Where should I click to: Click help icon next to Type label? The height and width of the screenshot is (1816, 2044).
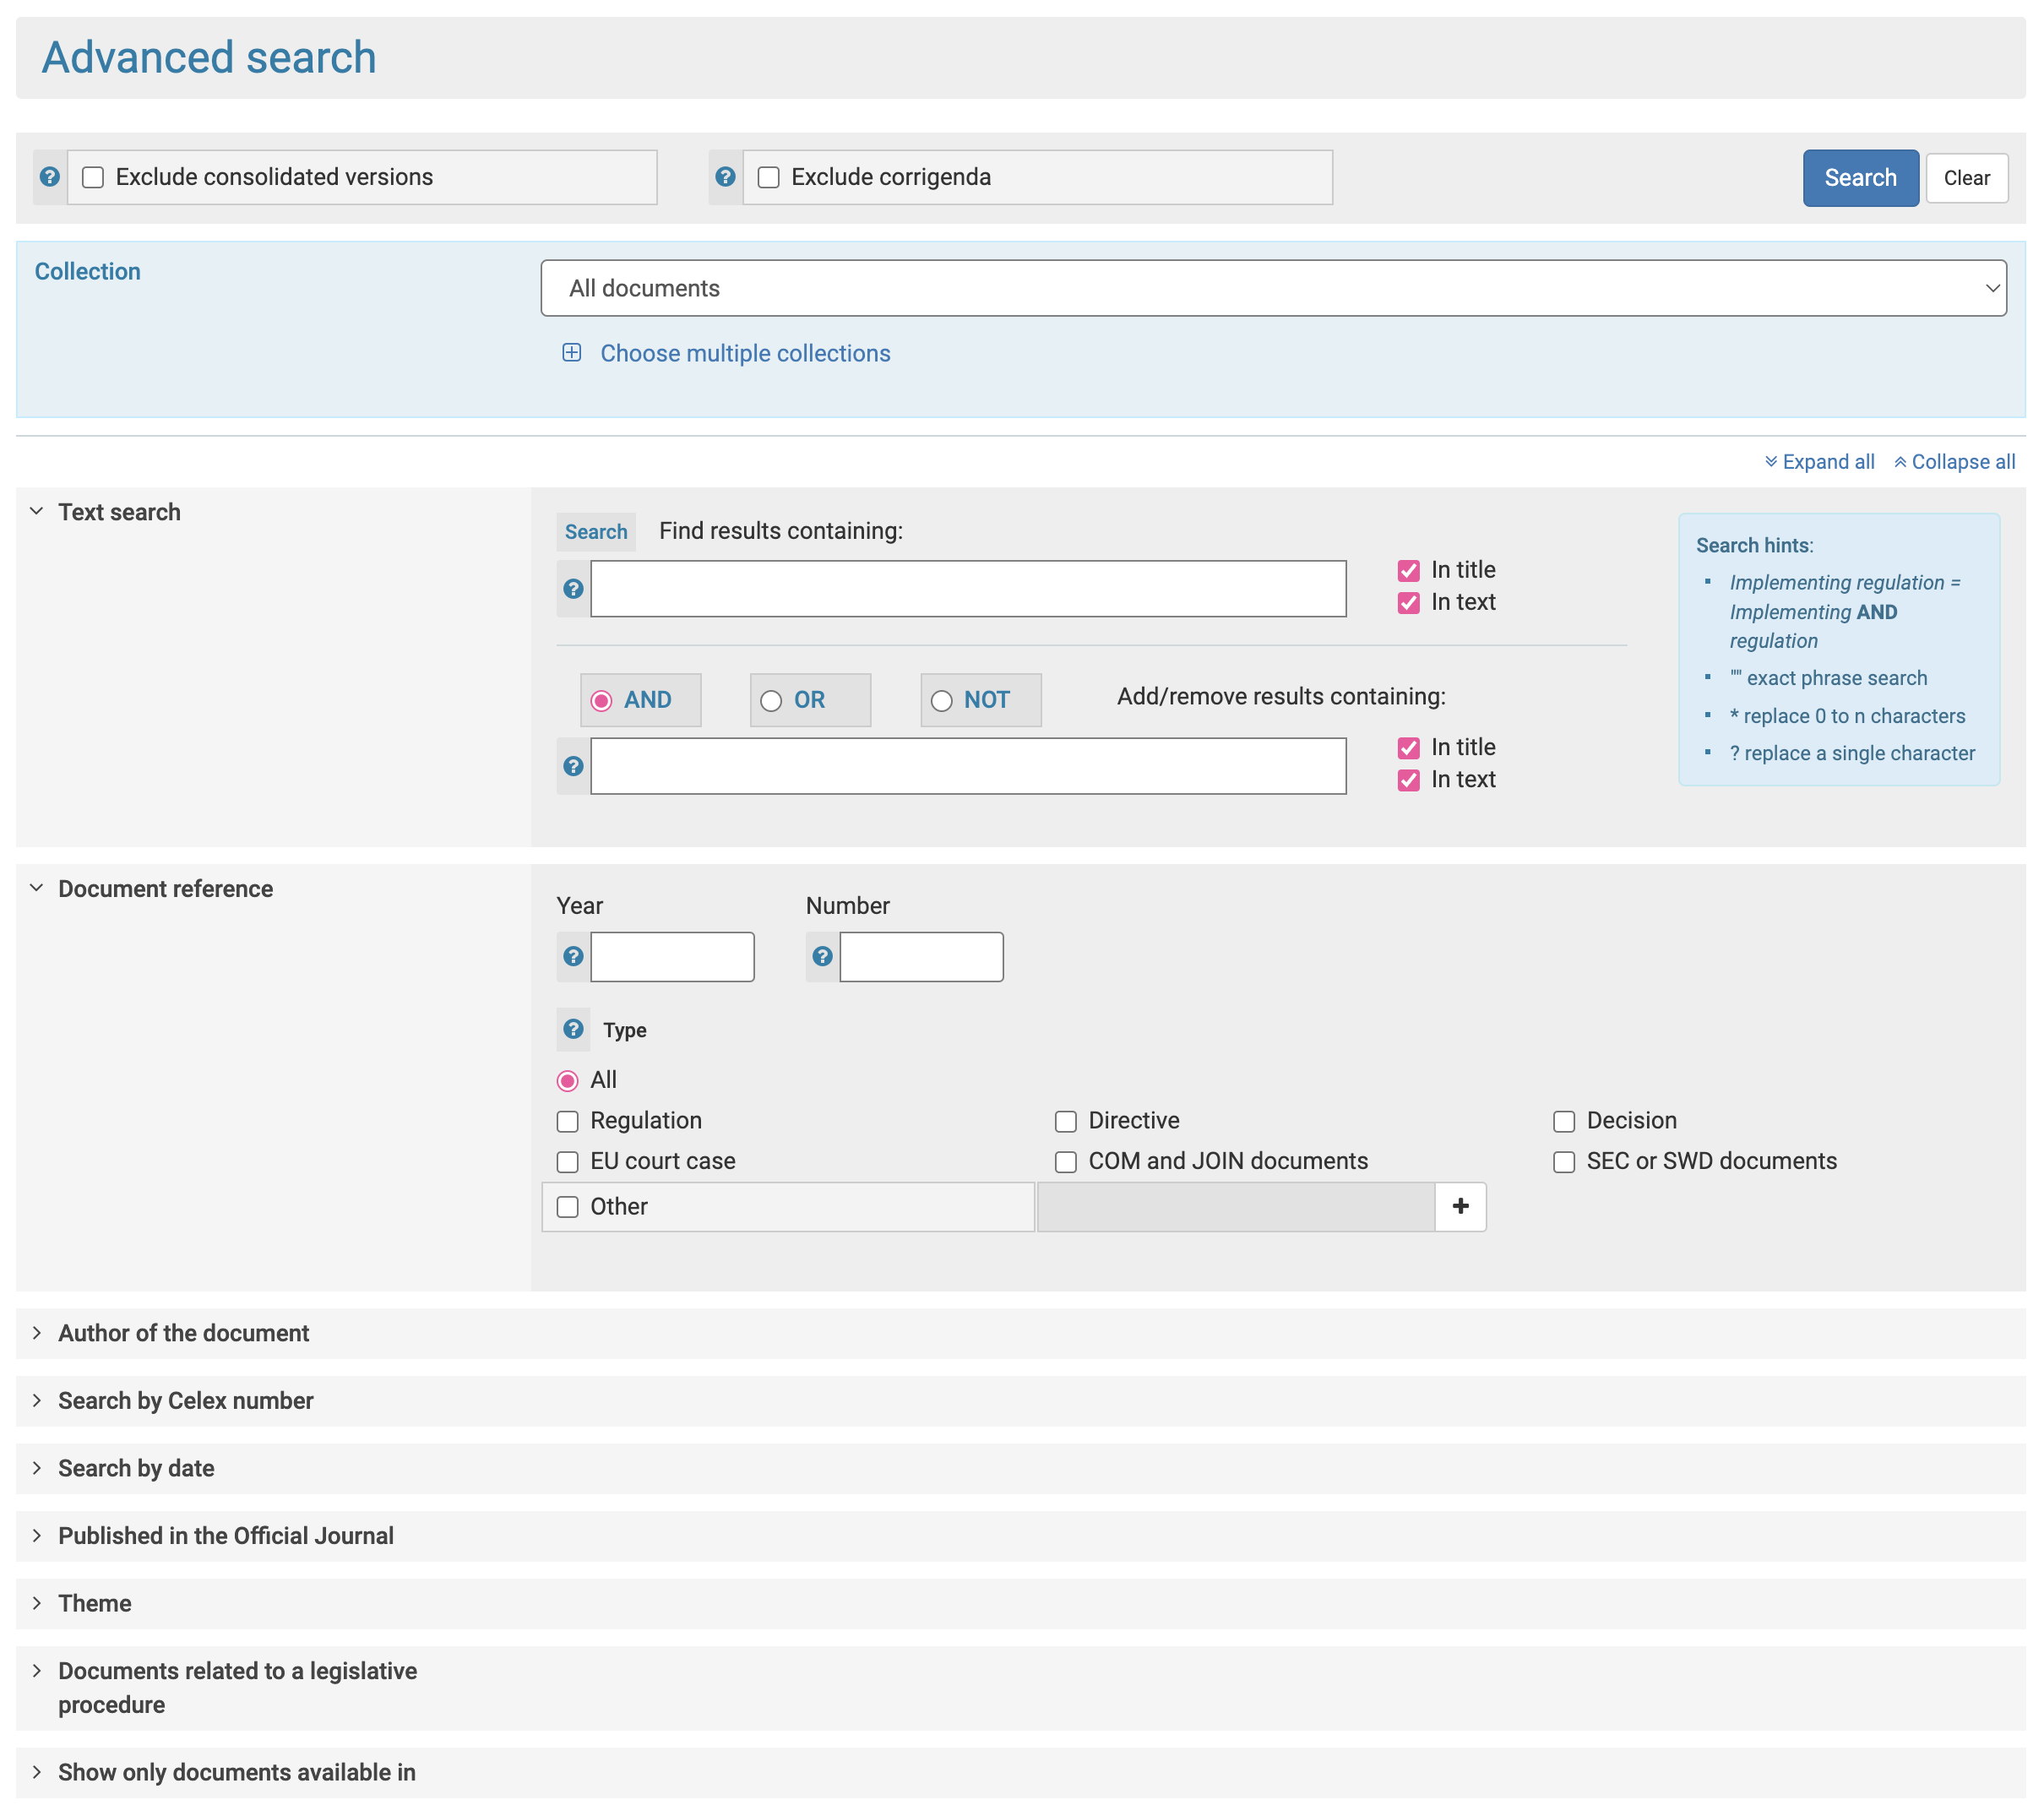(573, 1029)
